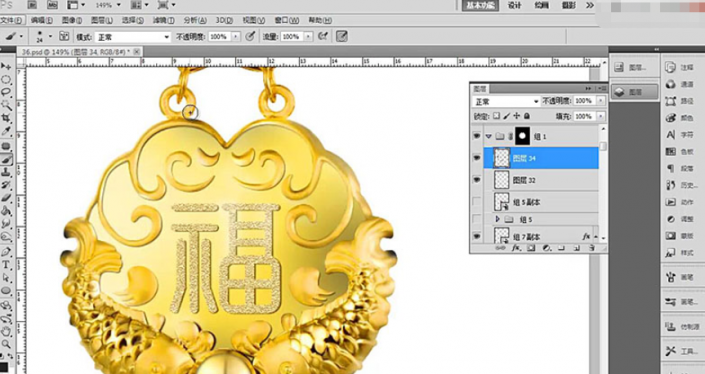Expand the 组 5 layer group
705x374 pixels.
(x=497, y=219)
